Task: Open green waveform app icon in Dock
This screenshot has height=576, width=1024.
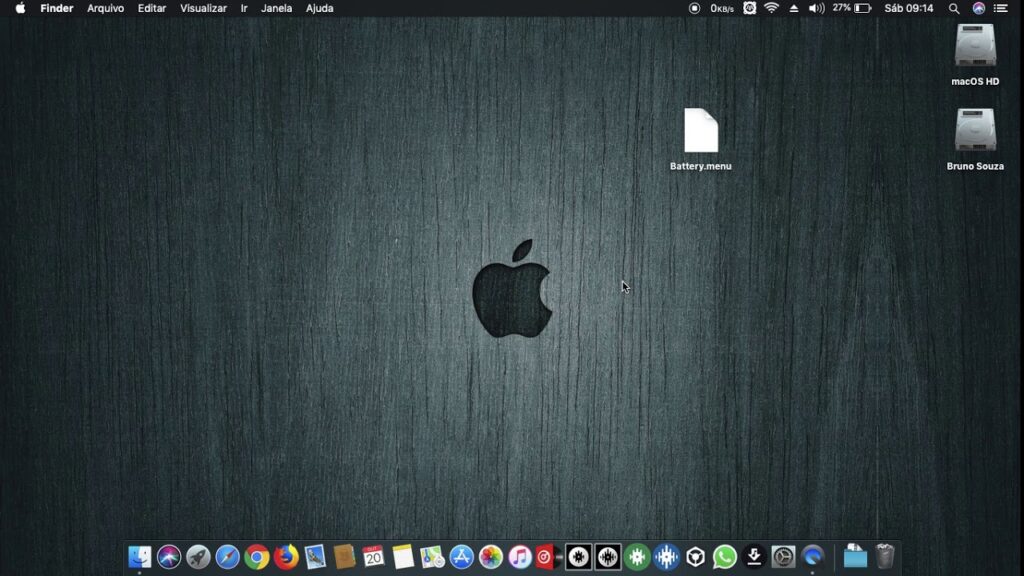Action: 637,557
